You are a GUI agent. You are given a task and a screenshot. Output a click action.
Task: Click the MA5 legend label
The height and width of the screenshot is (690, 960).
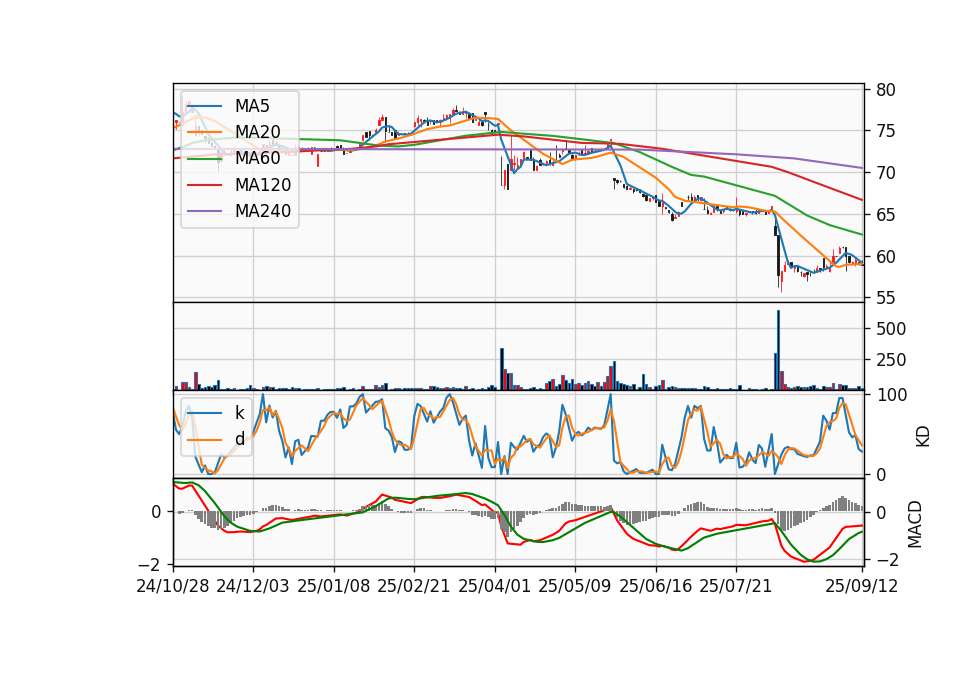click(252, 106)
